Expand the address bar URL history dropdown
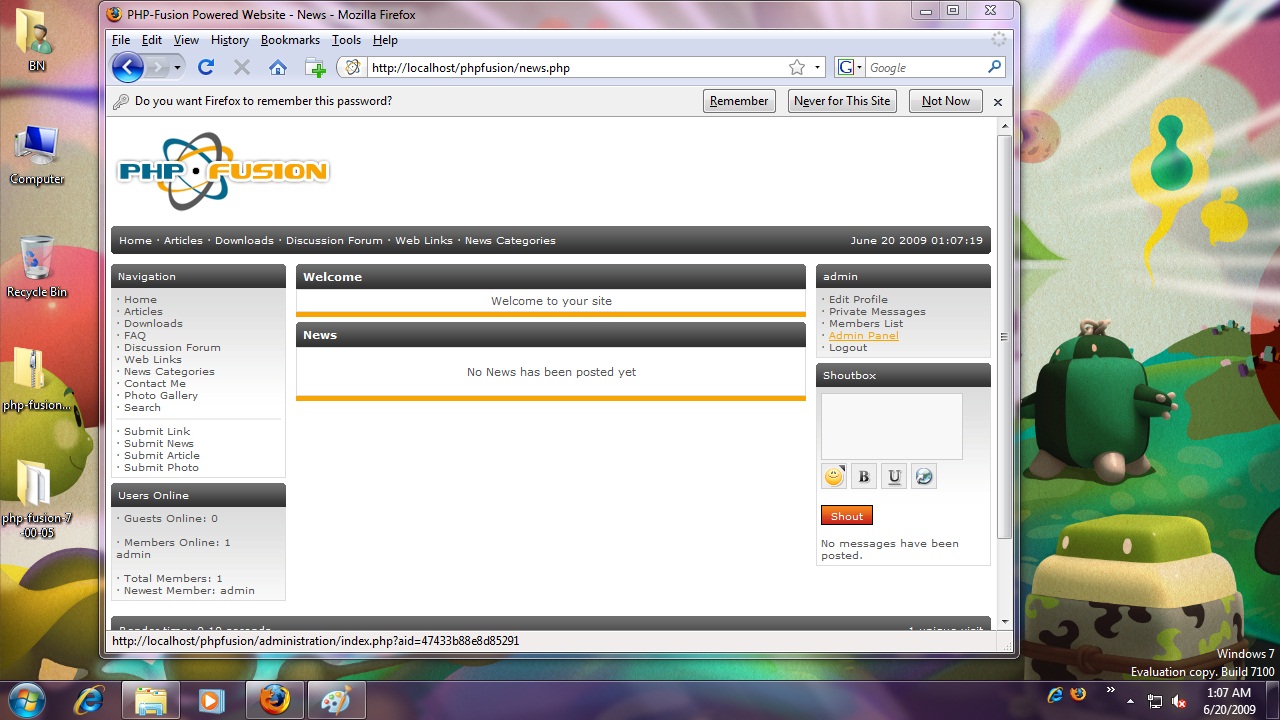 (817, 68)
